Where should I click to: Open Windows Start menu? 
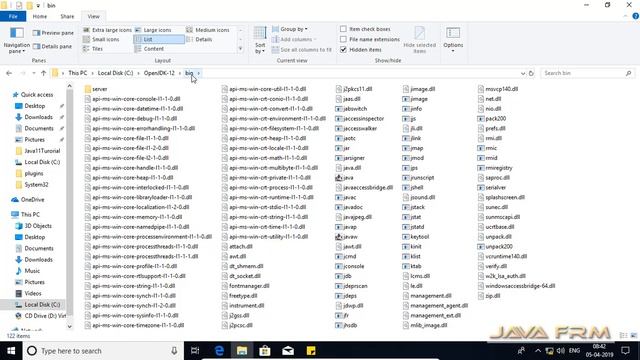[x=11, y=351]
